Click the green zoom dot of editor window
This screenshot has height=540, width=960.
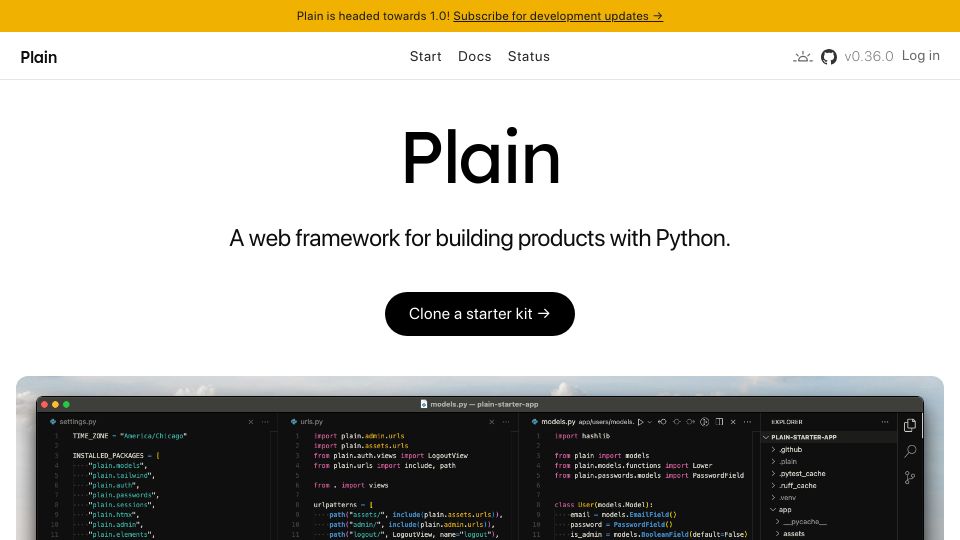[x=66, y=405]
